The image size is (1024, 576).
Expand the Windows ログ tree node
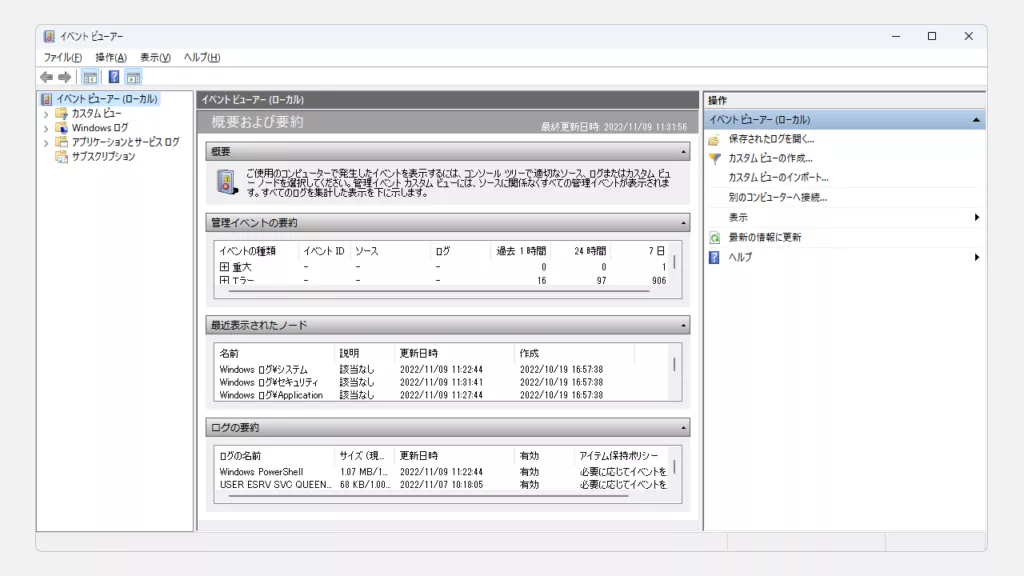point(46,128)
